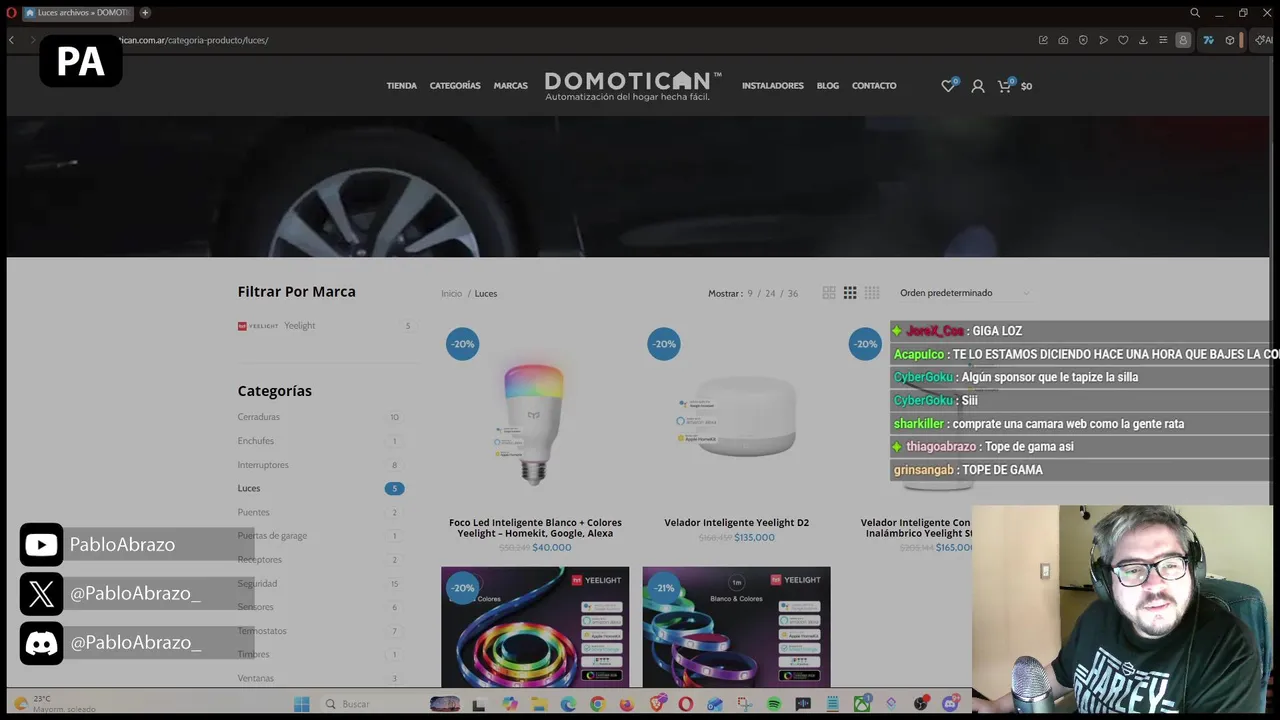The width and height of the screenshot is (1280, 720).
Task: Open the Orden predeterminado sort dropdown
Action: [964, 293]
